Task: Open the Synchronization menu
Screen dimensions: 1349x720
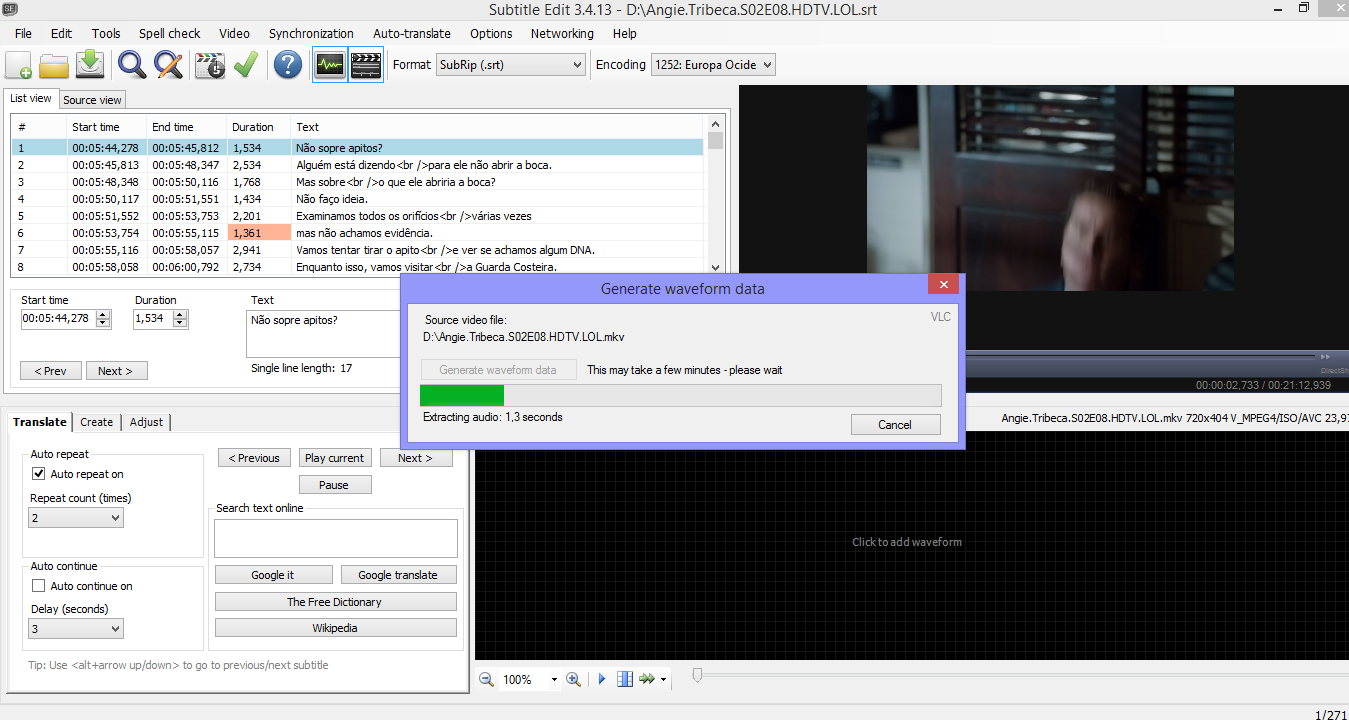Action: (311, 33)
